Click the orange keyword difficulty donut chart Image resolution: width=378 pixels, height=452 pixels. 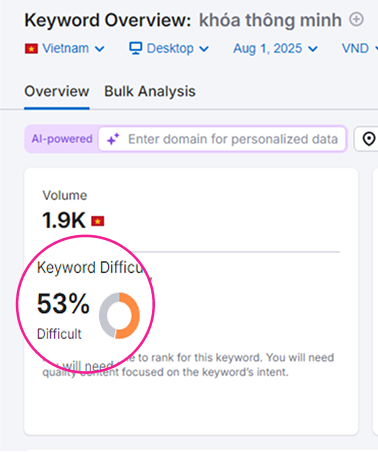pos(119,316)
